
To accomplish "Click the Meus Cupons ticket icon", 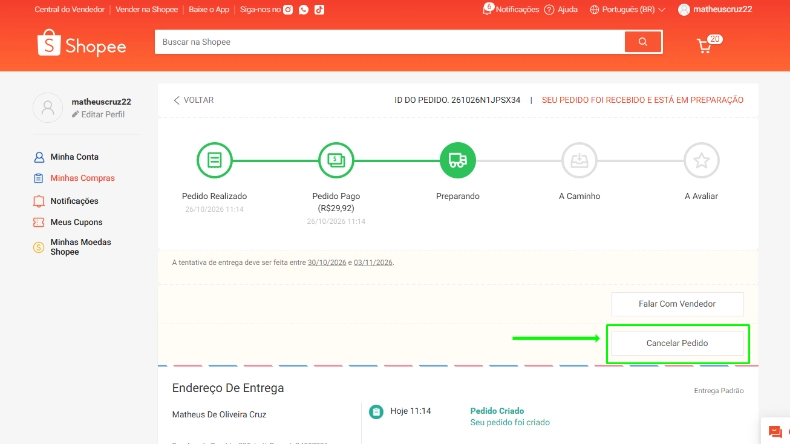I will pos(39,222).
